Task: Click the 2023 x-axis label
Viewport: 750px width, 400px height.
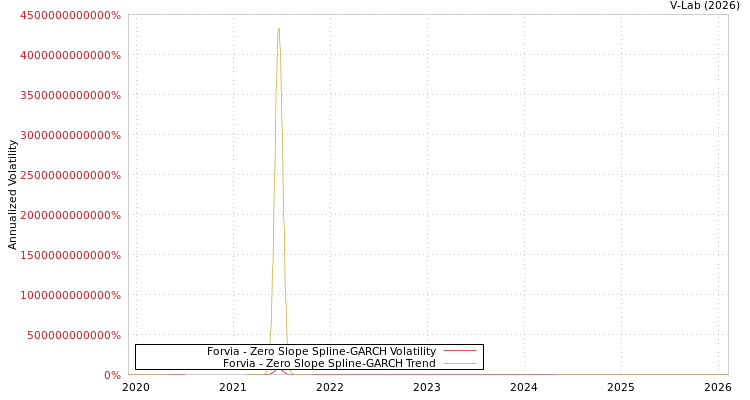Action: (427, 387)
